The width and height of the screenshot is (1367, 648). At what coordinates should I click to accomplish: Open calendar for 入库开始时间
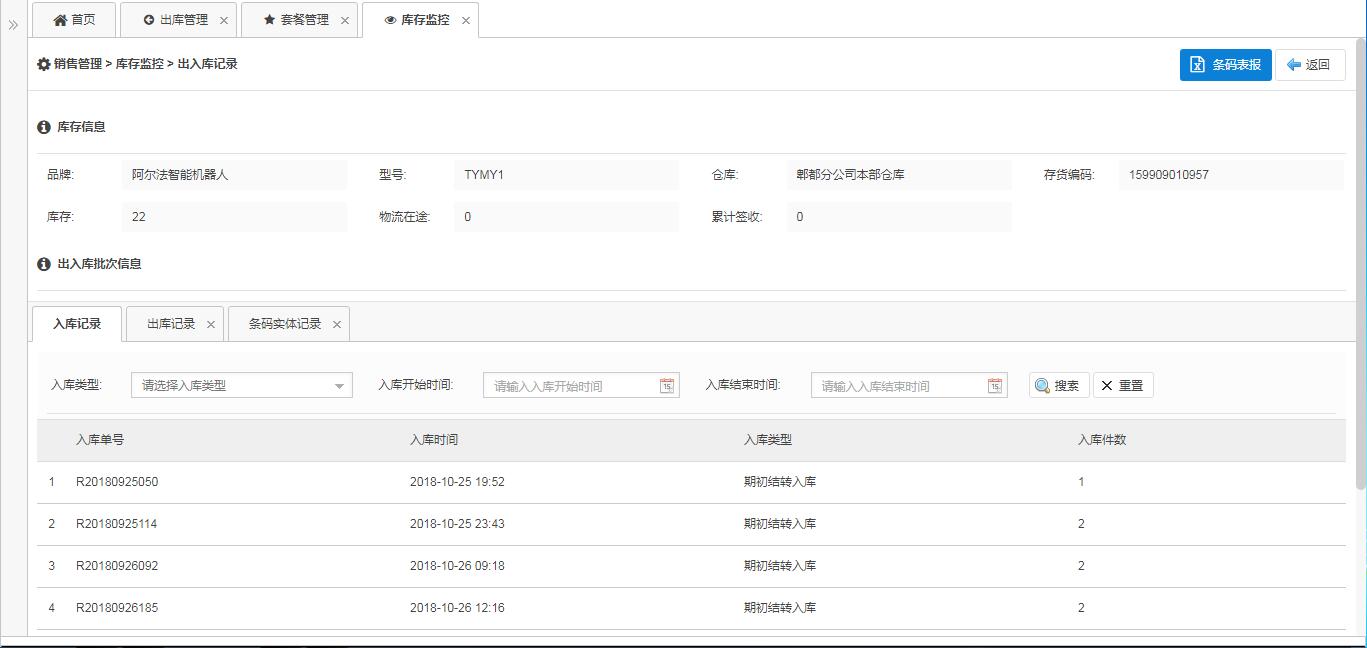point(667,386)
